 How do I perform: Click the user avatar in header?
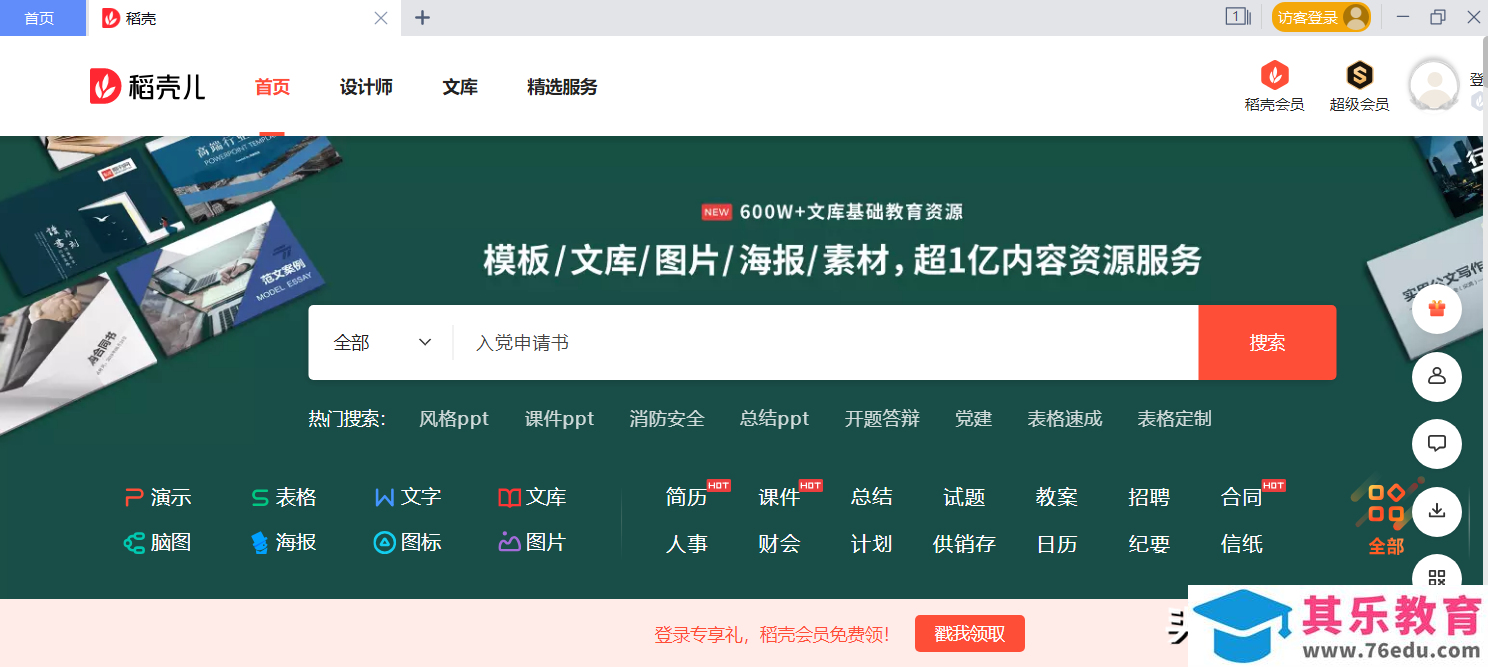(1433, 84)
